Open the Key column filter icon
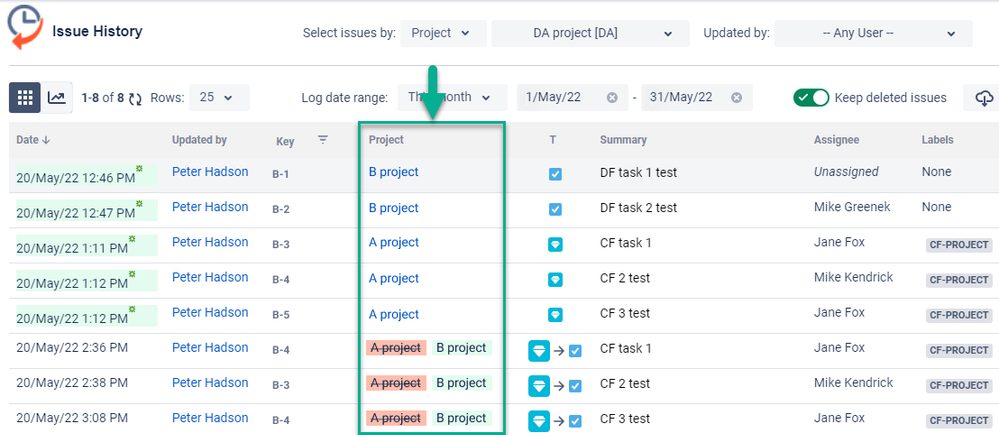Screen dimensions: 999x435 coord(323,139)
